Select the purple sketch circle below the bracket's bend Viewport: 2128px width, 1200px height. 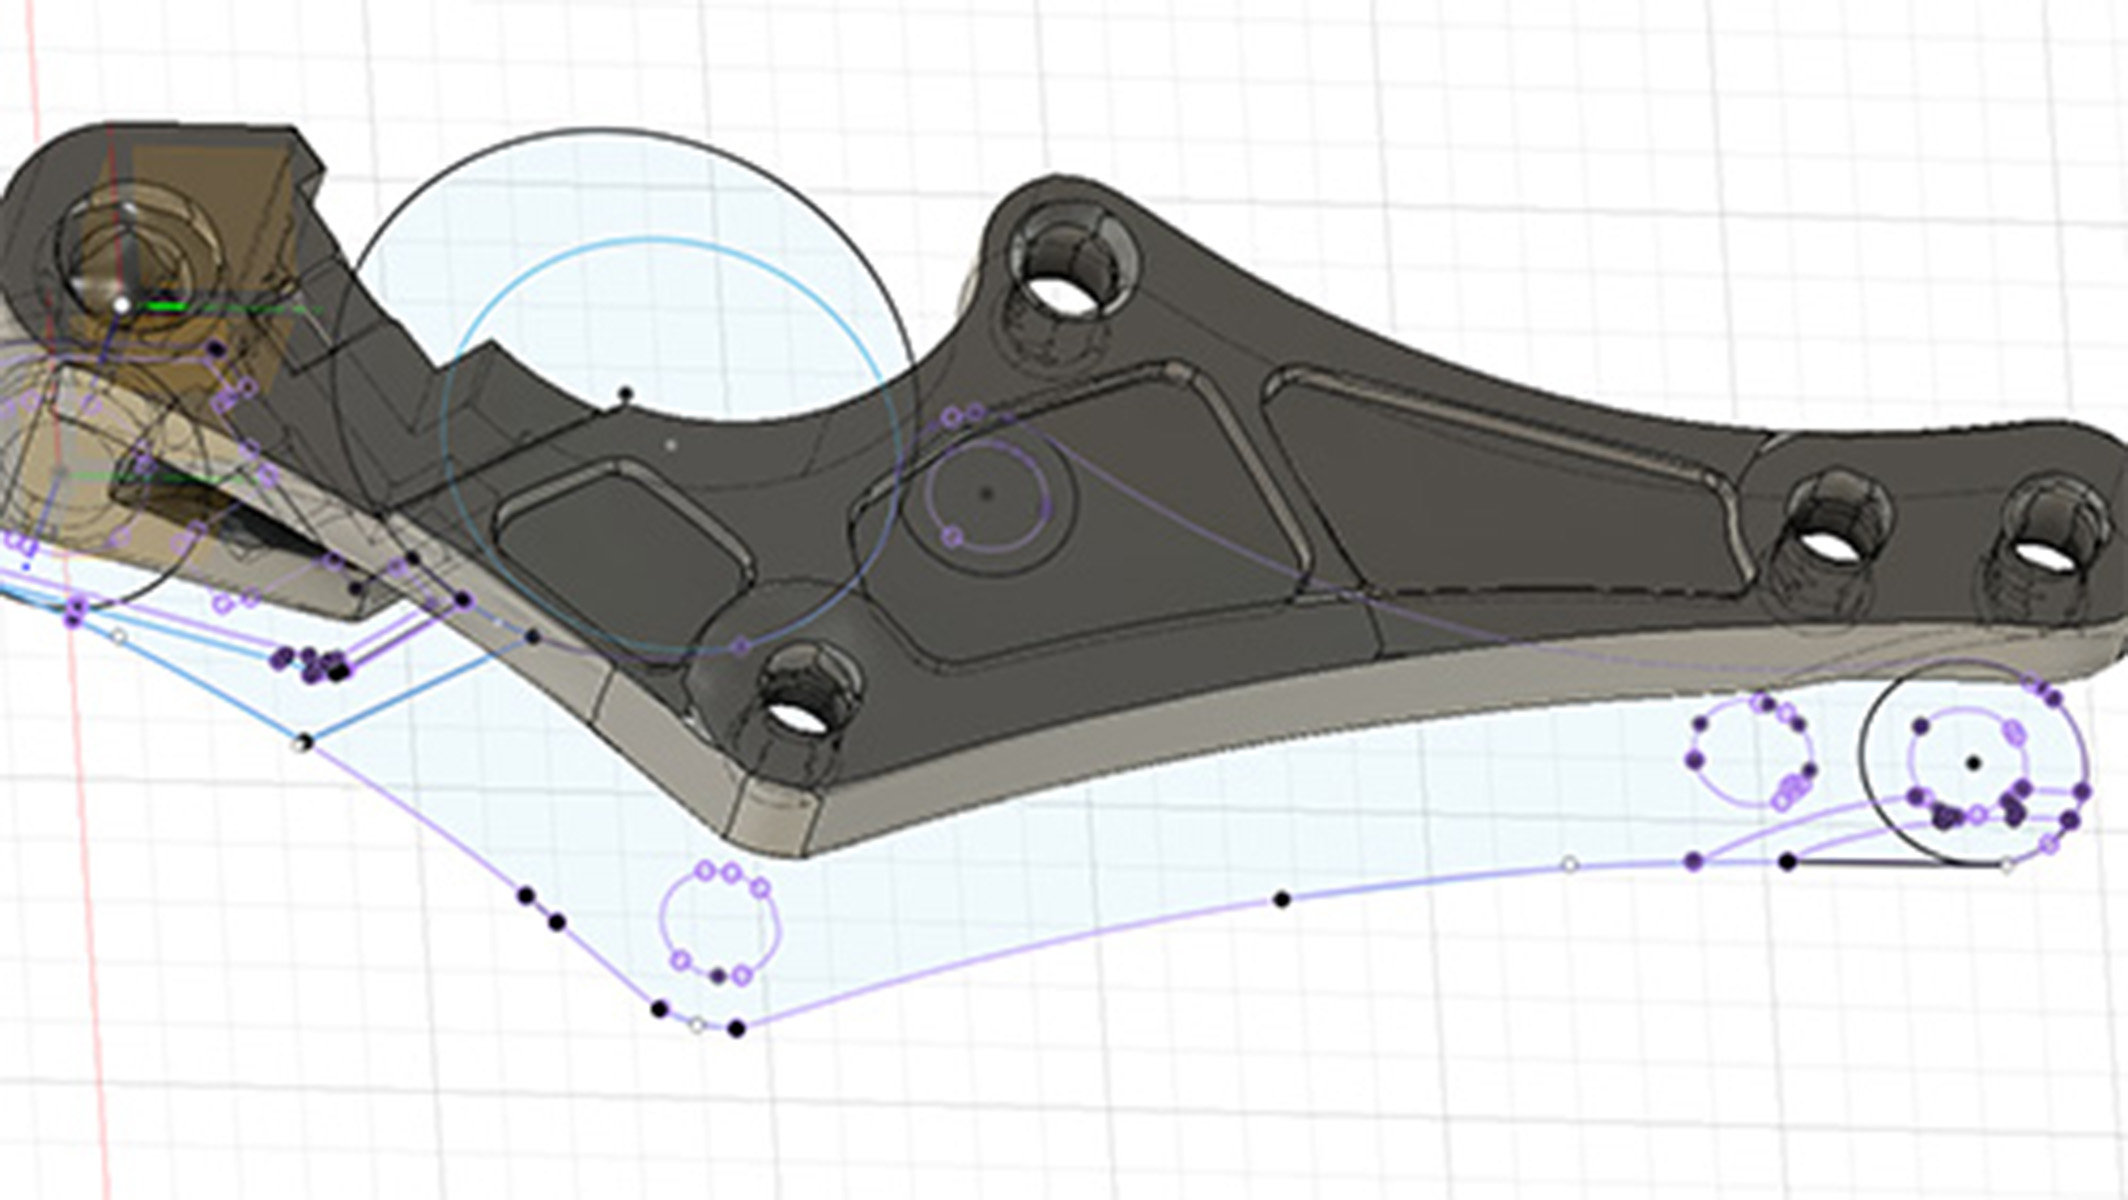pos(719,923)
